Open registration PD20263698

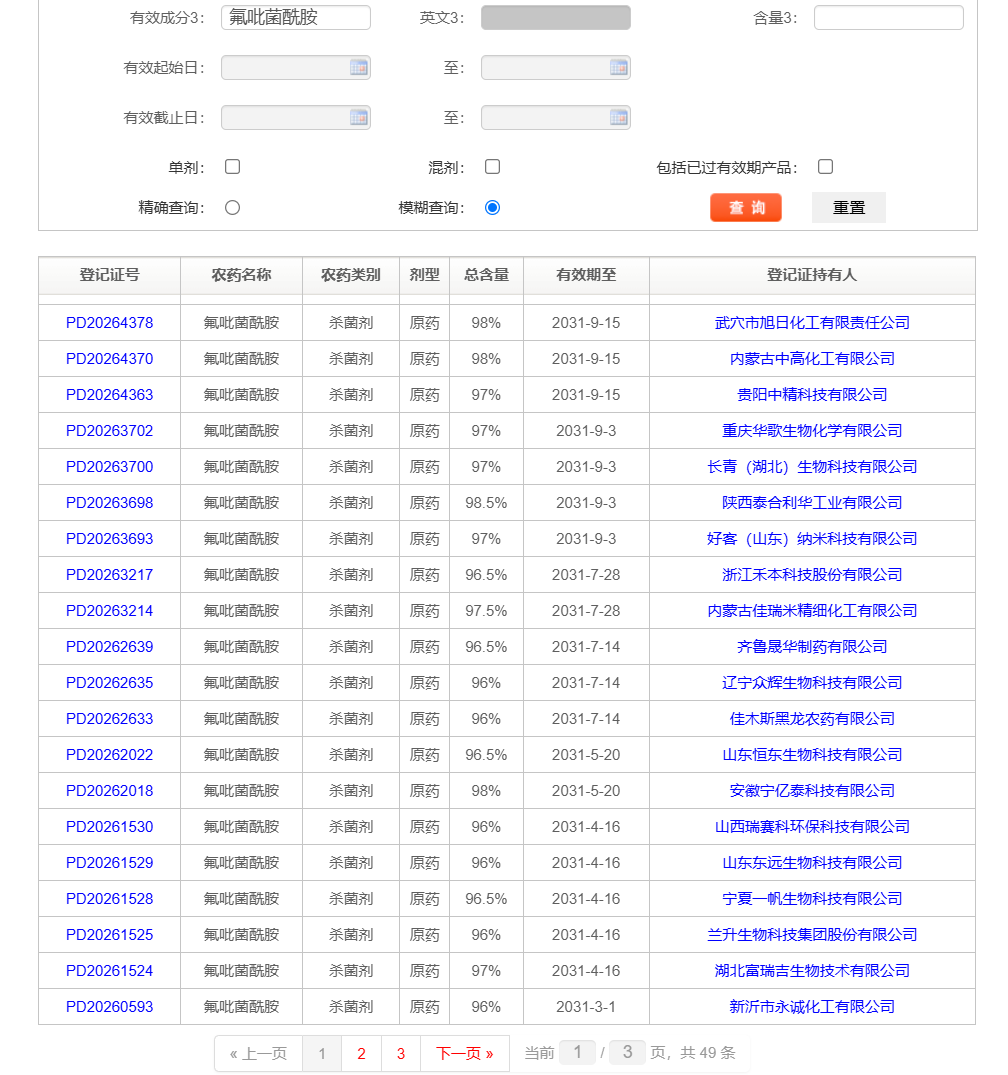tap(110, 503)
